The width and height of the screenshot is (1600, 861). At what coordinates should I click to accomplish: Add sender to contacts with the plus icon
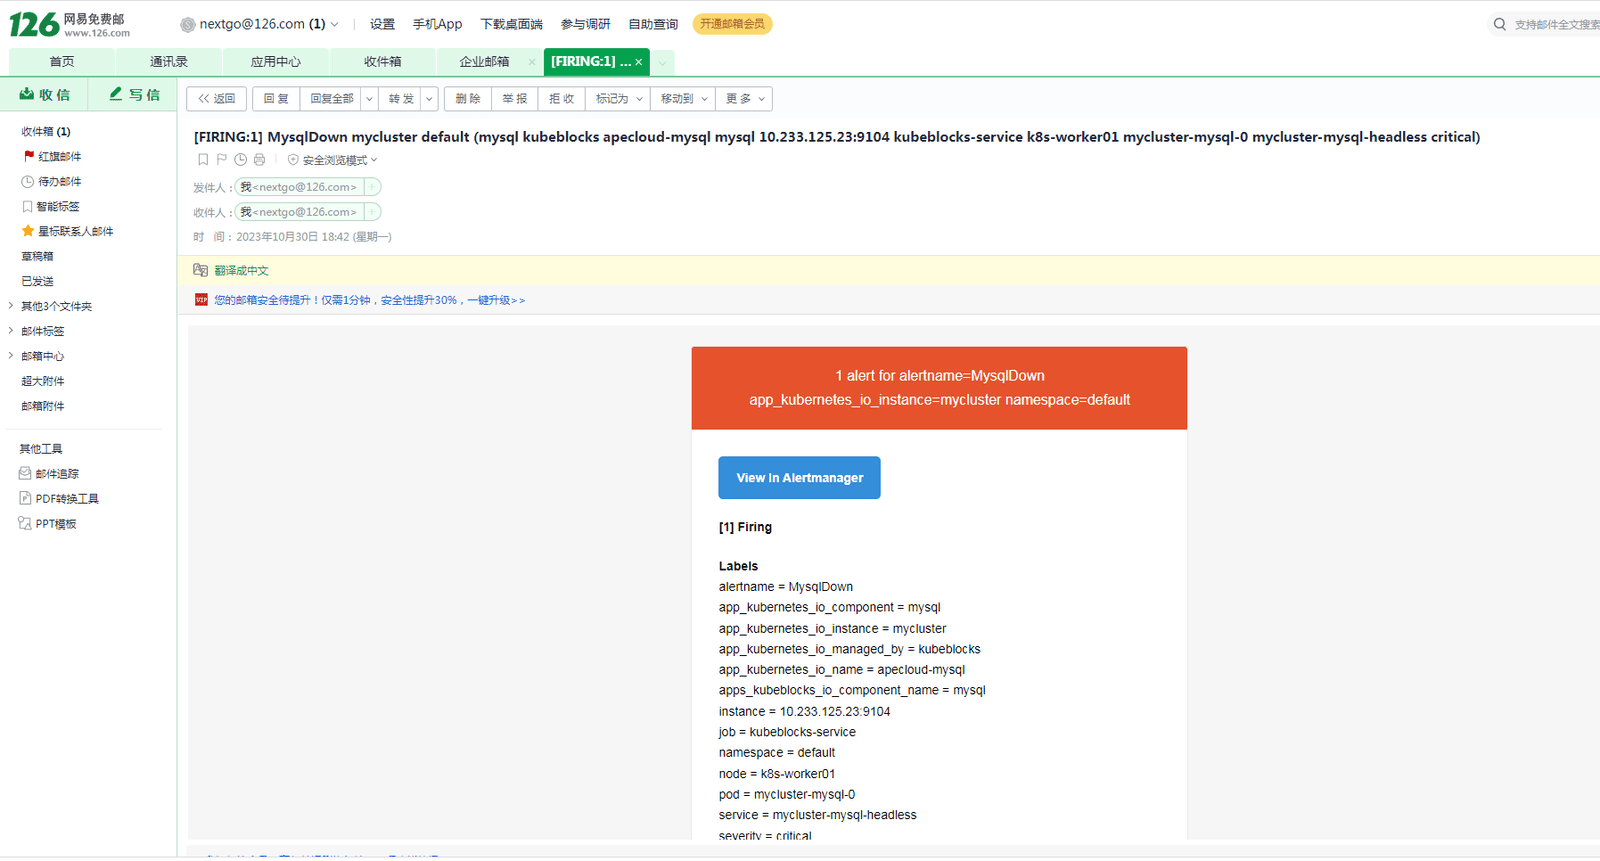[x=372, y=187]
